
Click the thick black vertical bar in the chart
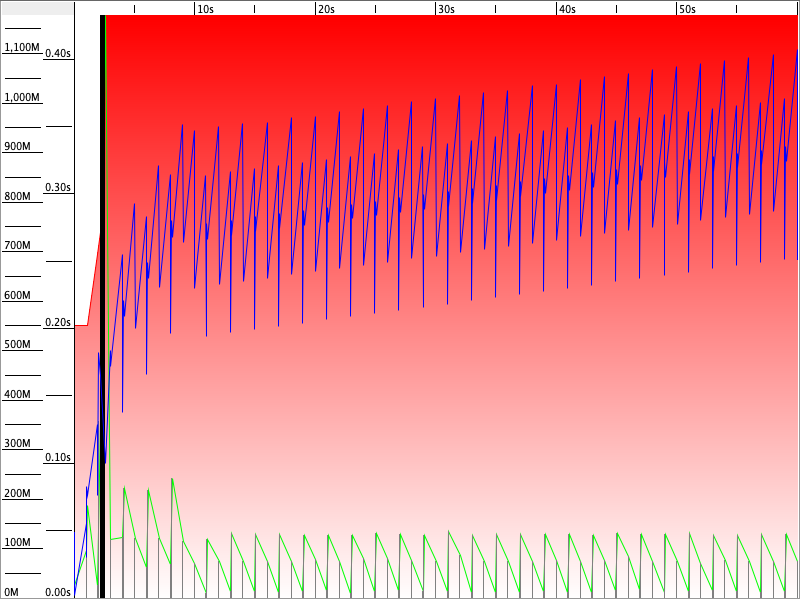[x=103, y=300]
